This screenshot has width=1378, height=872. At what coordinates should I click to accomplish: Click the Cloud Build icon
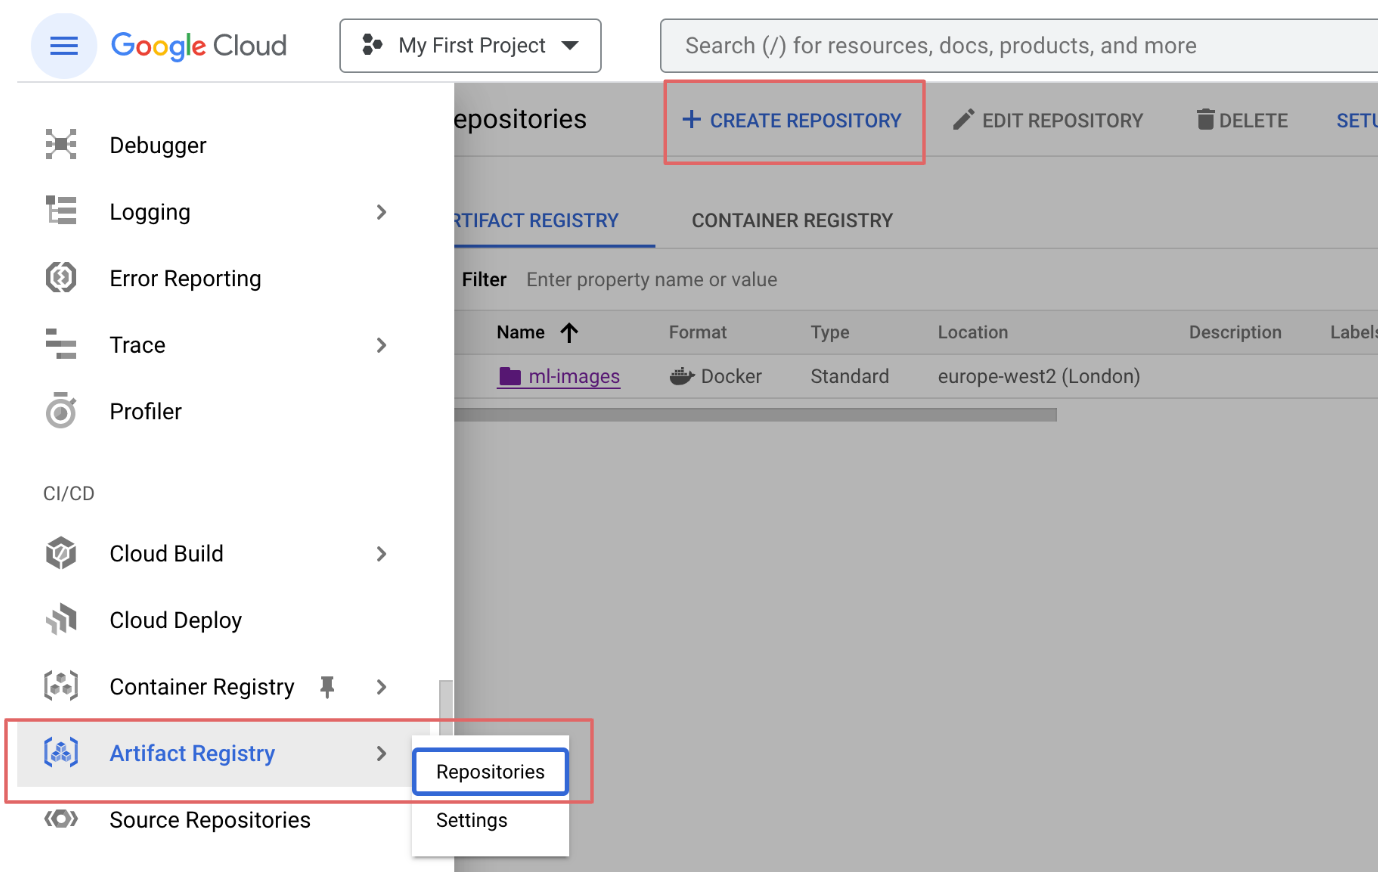pos(61,553)
